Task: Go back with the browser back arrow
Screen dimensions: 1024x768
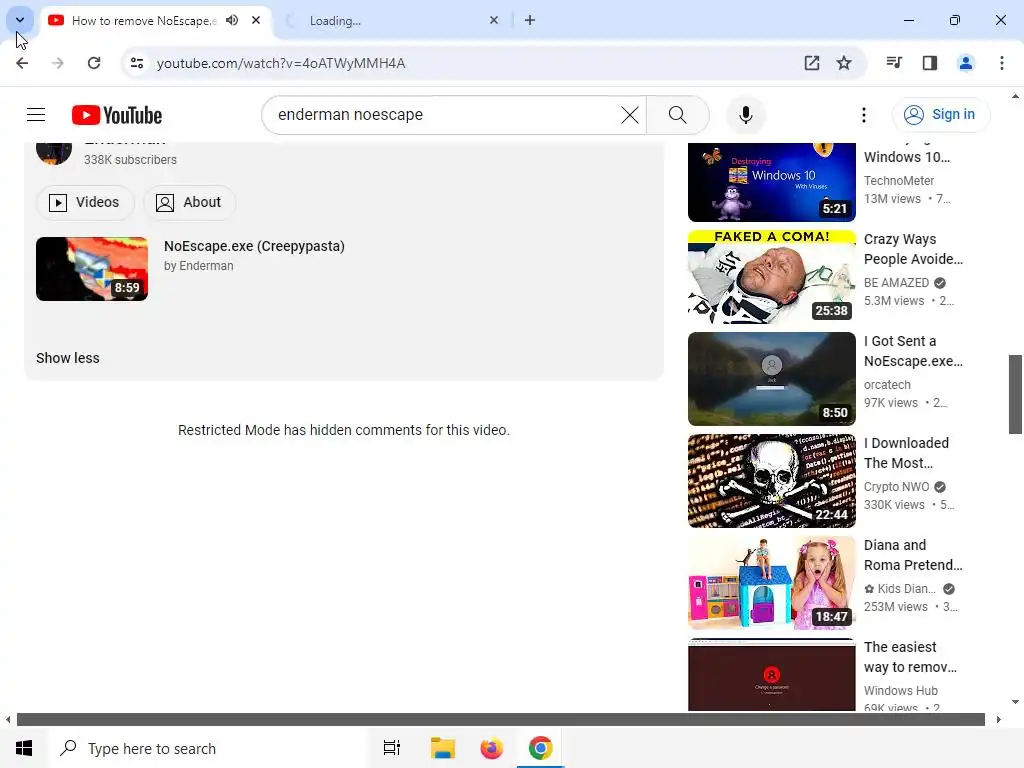Action: tap(22, 63)
